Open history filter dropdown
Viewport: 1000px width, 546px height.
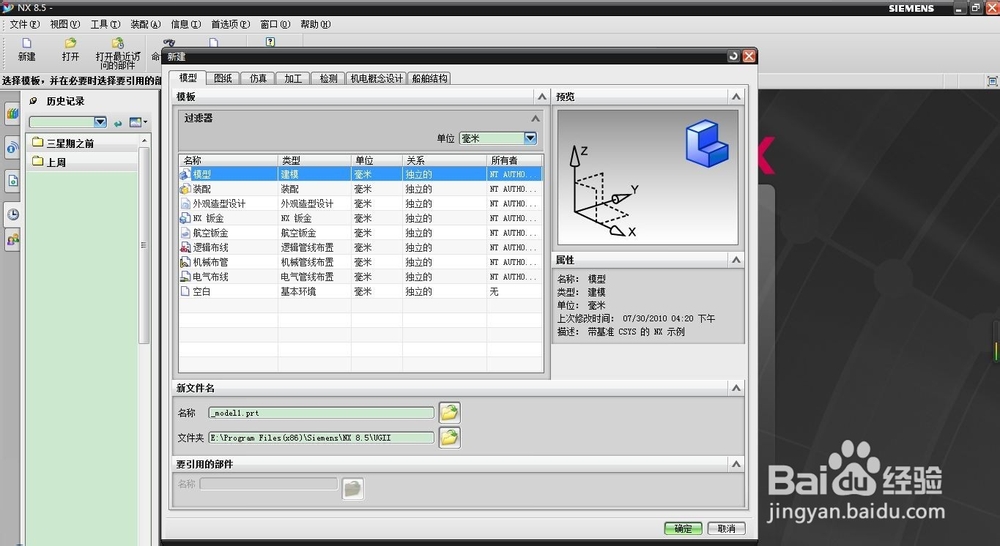coord(100,122)
